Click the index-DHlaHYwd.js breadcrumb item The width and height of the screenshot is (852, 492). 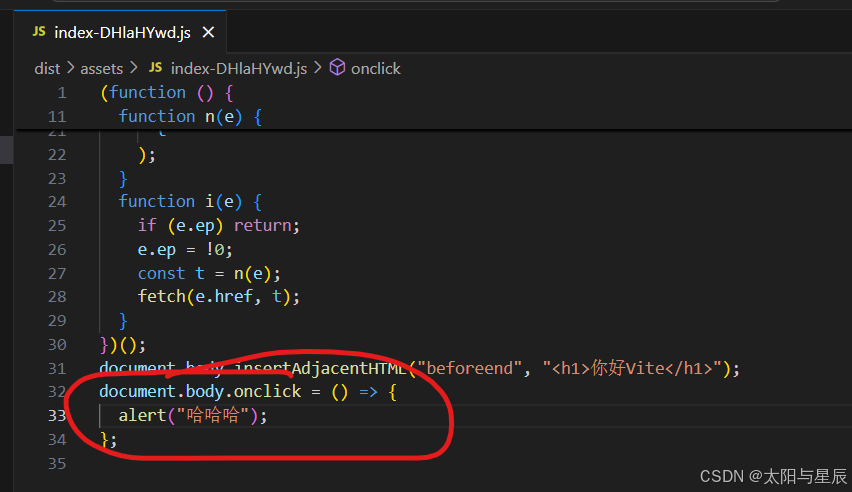(239, 68)
